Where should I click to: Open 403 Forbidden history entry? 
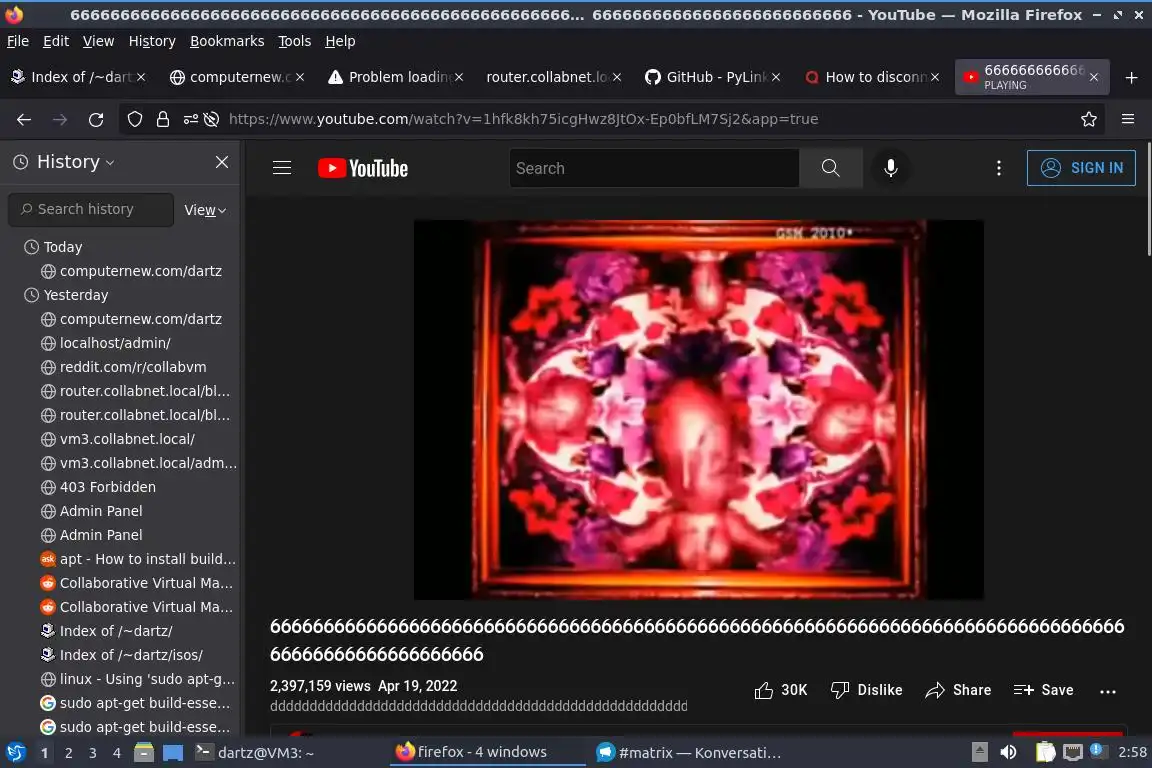tap(107, 487)
